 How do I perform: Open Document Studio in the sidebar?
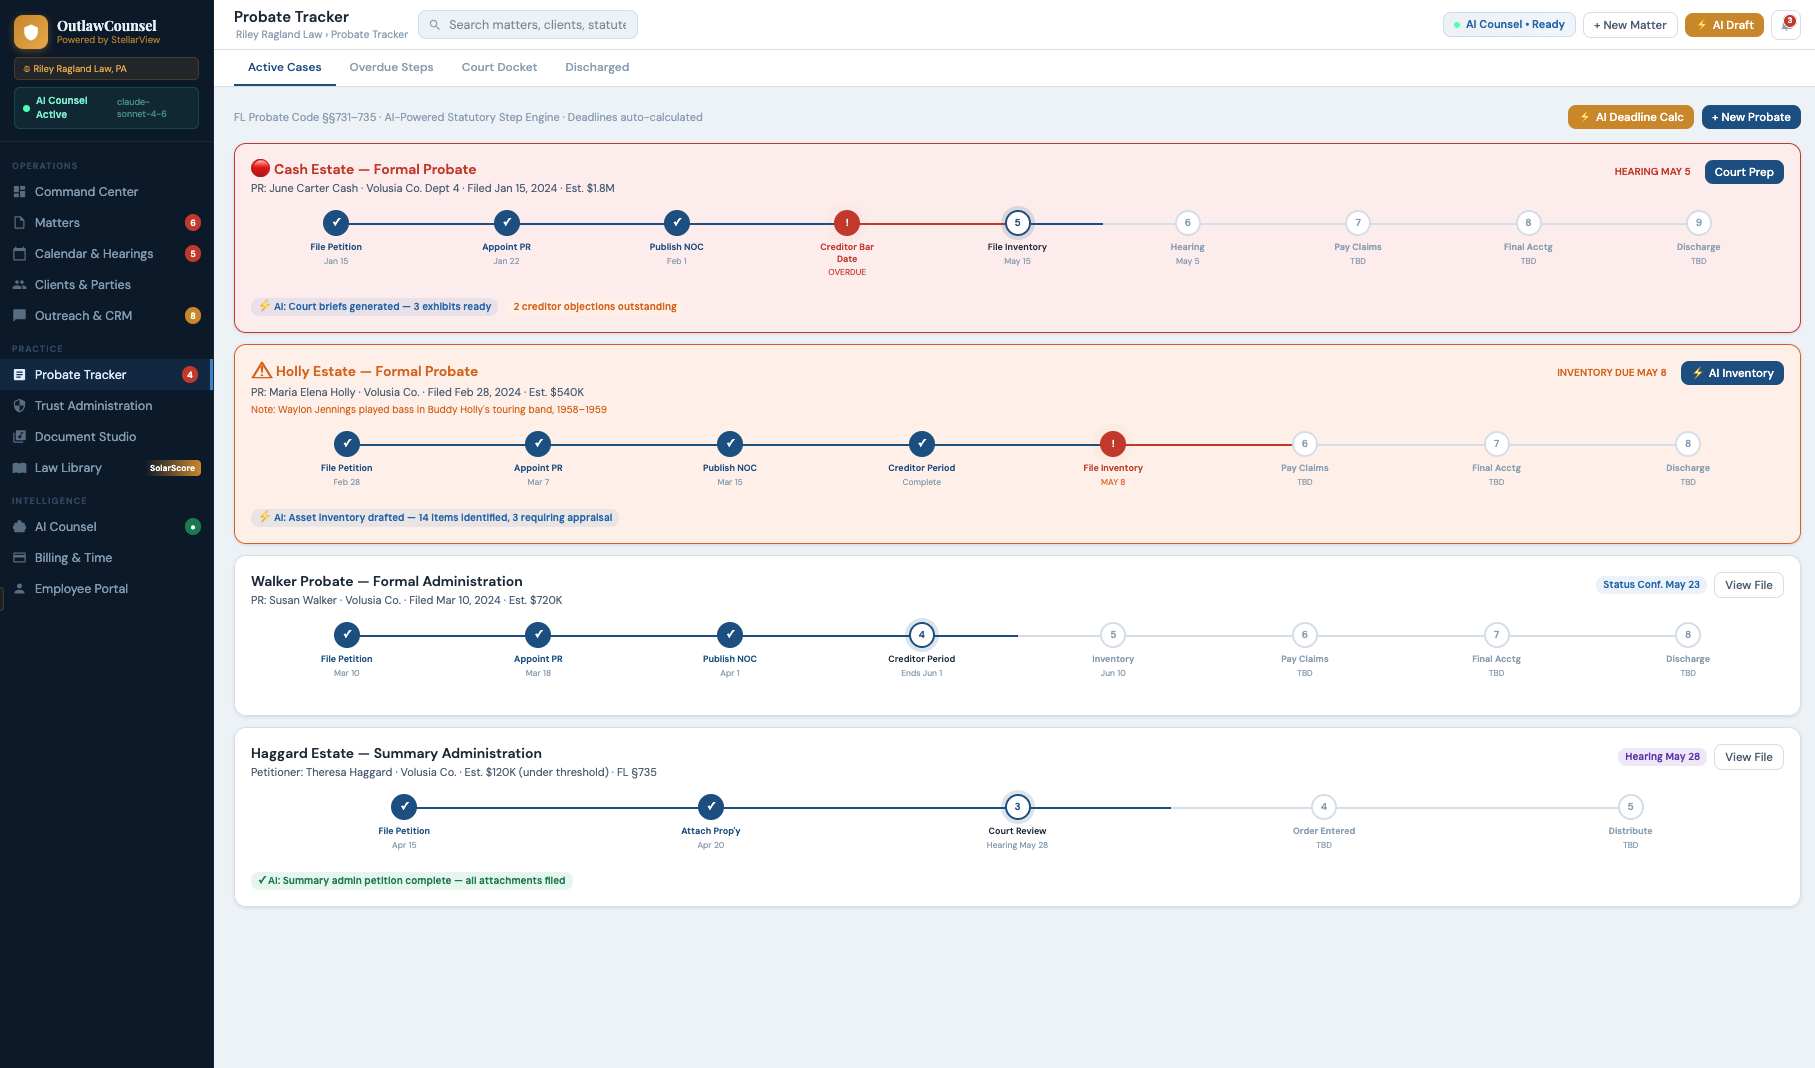pyautogui.click(x=85, y=437)
